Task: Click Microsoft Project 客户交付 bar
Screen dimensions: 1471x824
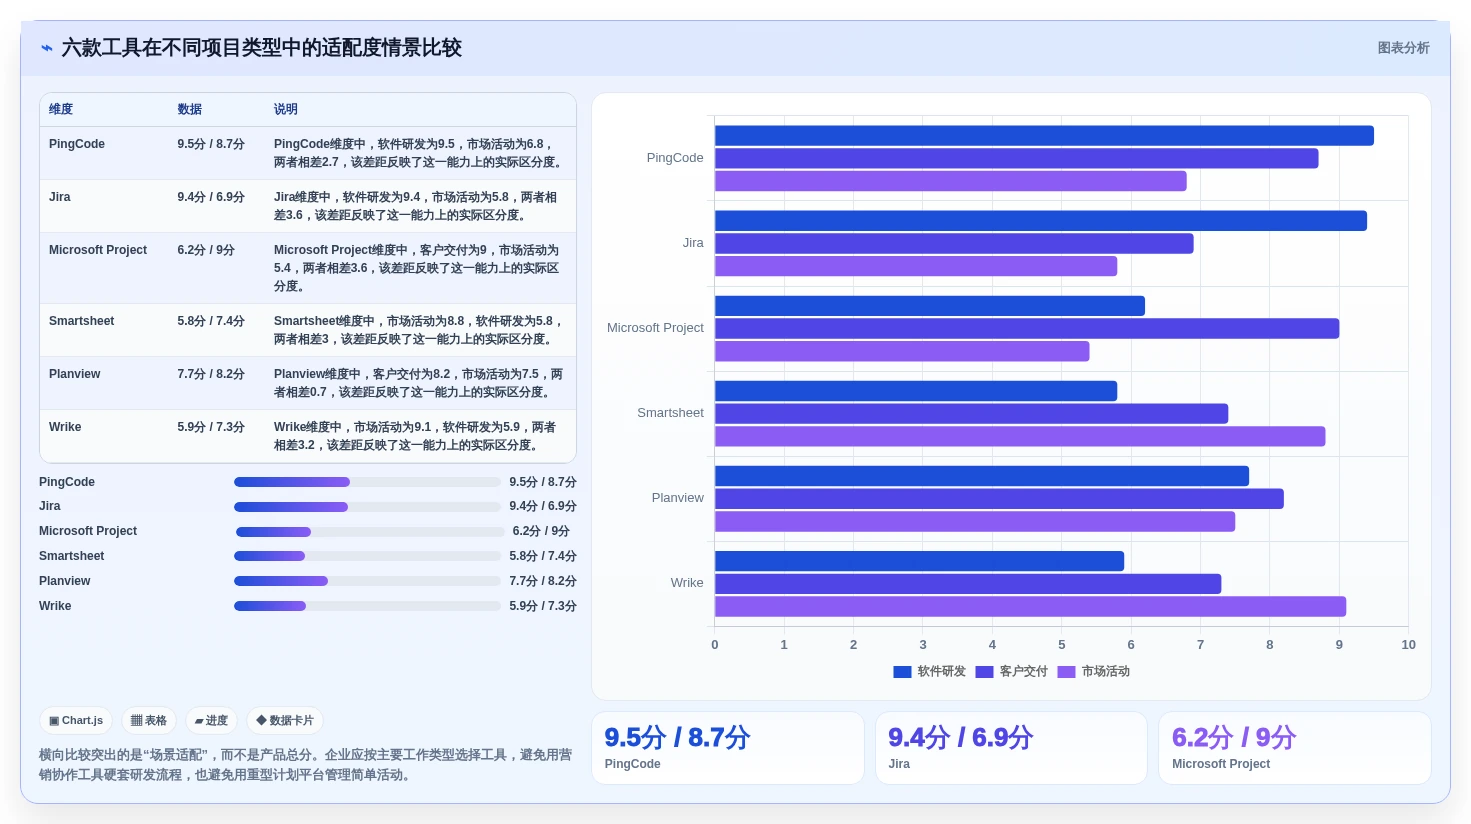Action: [x=1027, y=328]
